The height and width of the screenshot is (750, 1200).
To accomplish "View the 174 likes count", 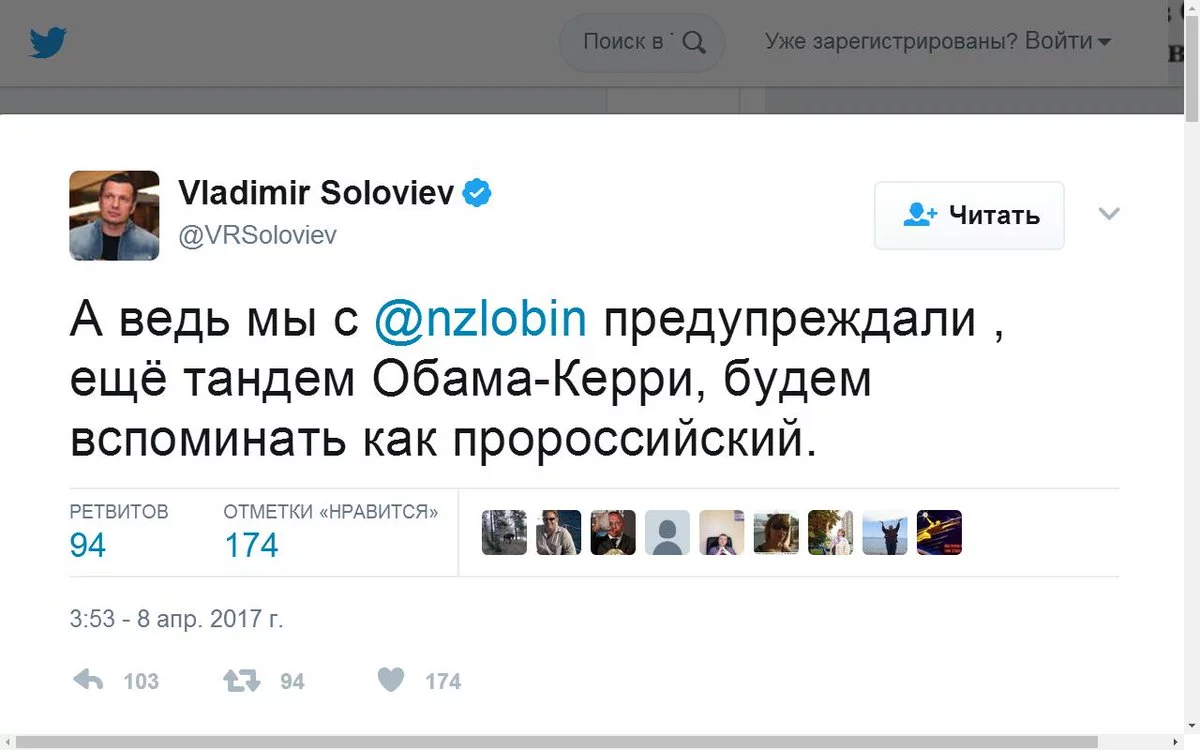I will coord(251,545).
